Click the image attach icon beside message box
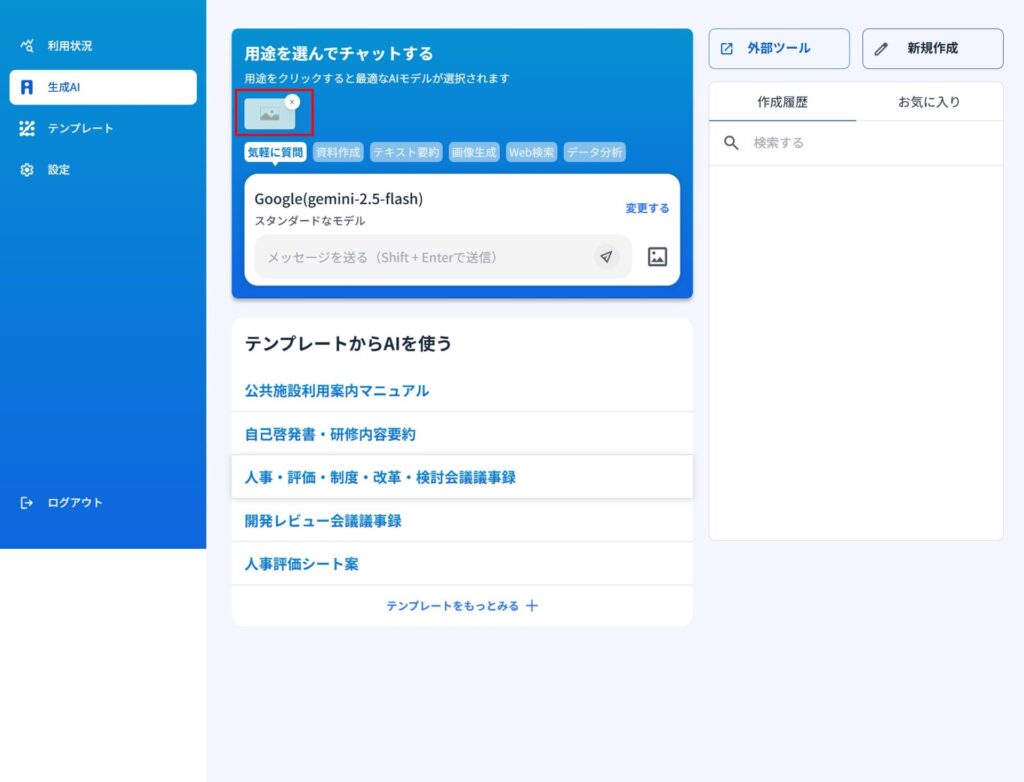1024x782 pixels. click(x=657, y=257)
